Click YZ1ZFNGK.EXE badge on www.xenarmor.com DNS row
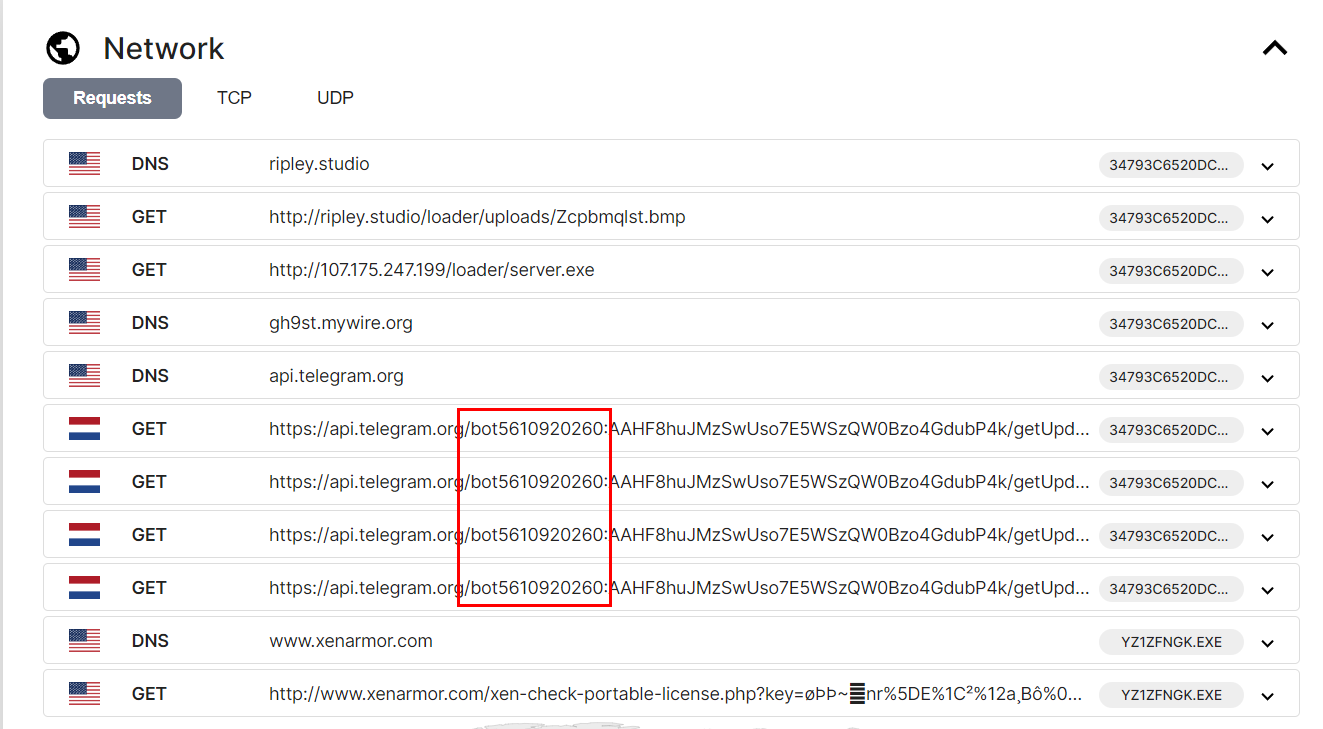This screenshot has width=1323, height=729. (1171, 642)
